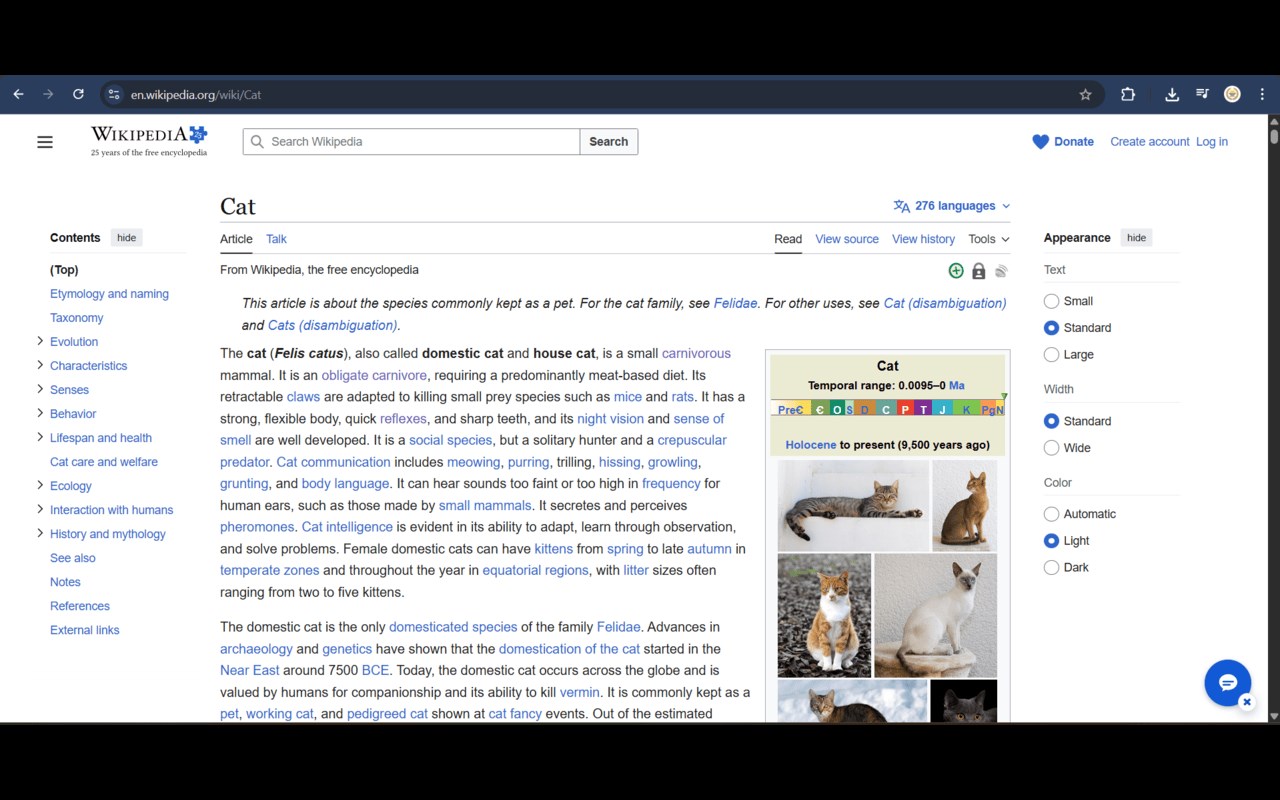Viewport: 1280px width, 800px height.
Task: Open the browser downloads icon
Action: click(x=1172, y=94)
